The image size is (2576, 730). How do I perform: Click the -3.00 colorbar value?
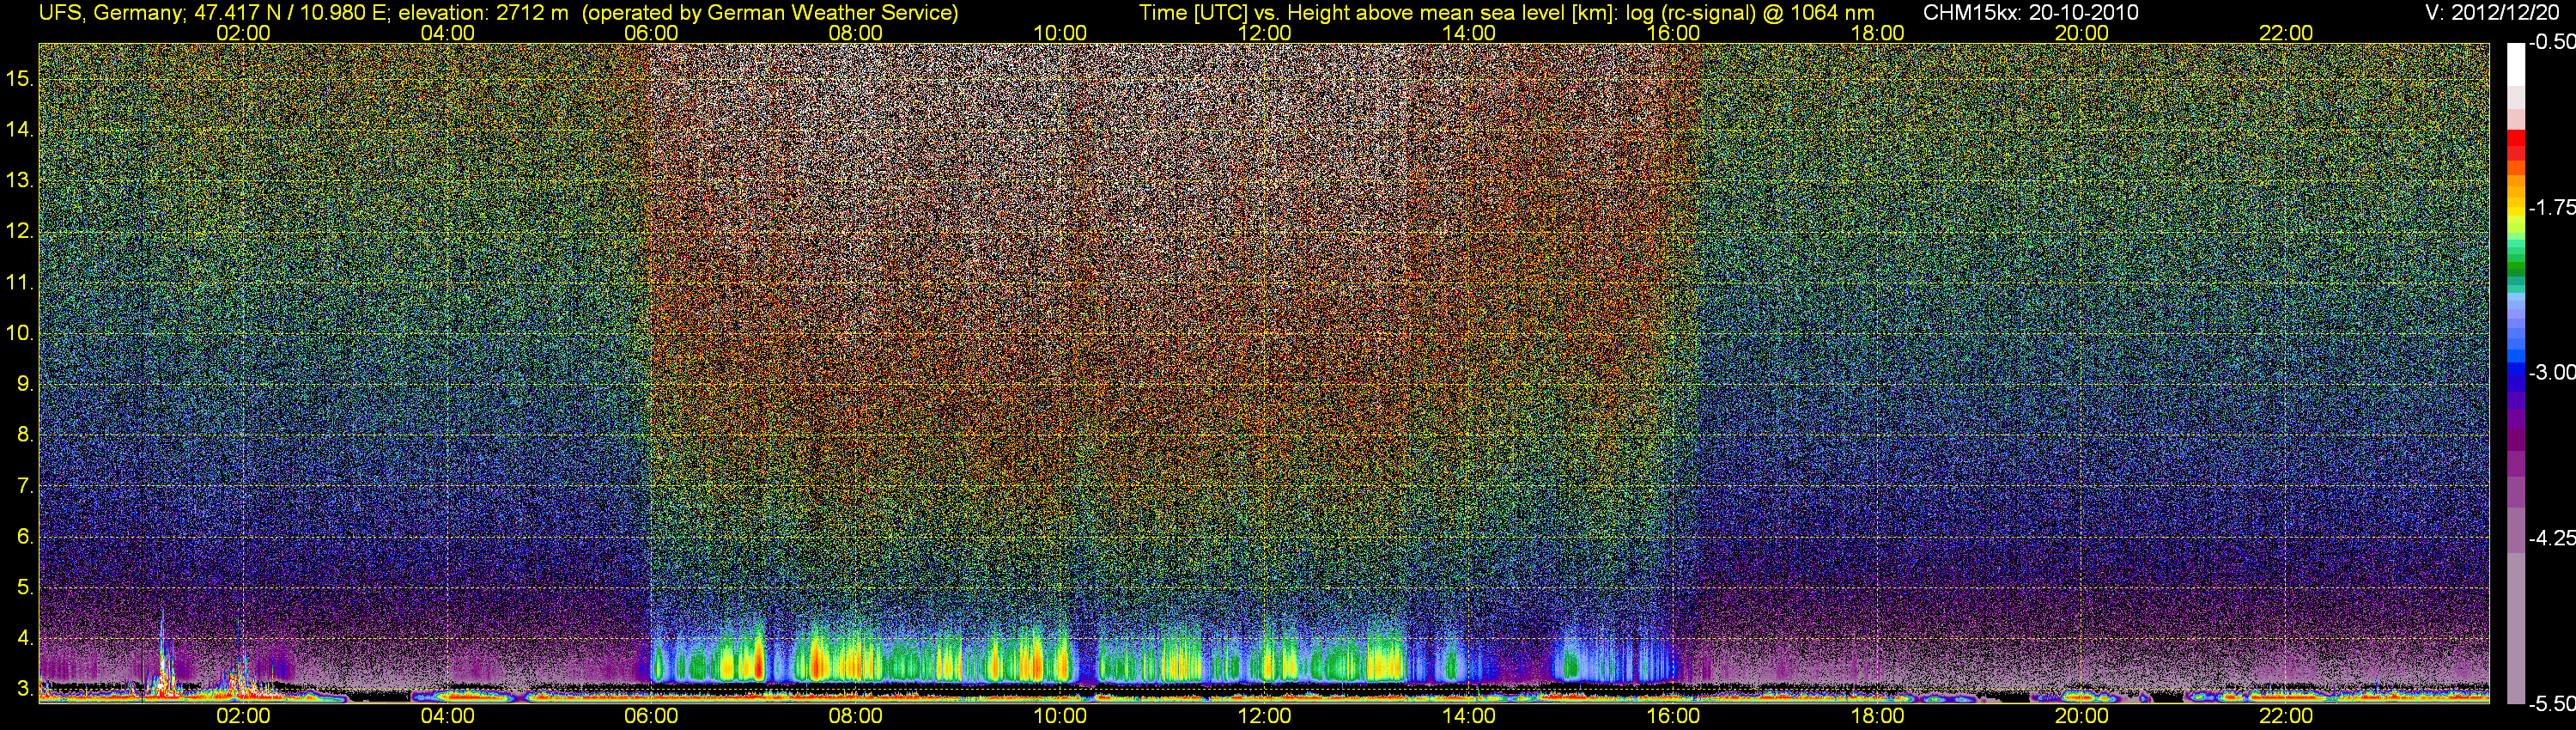[2551, 373]
